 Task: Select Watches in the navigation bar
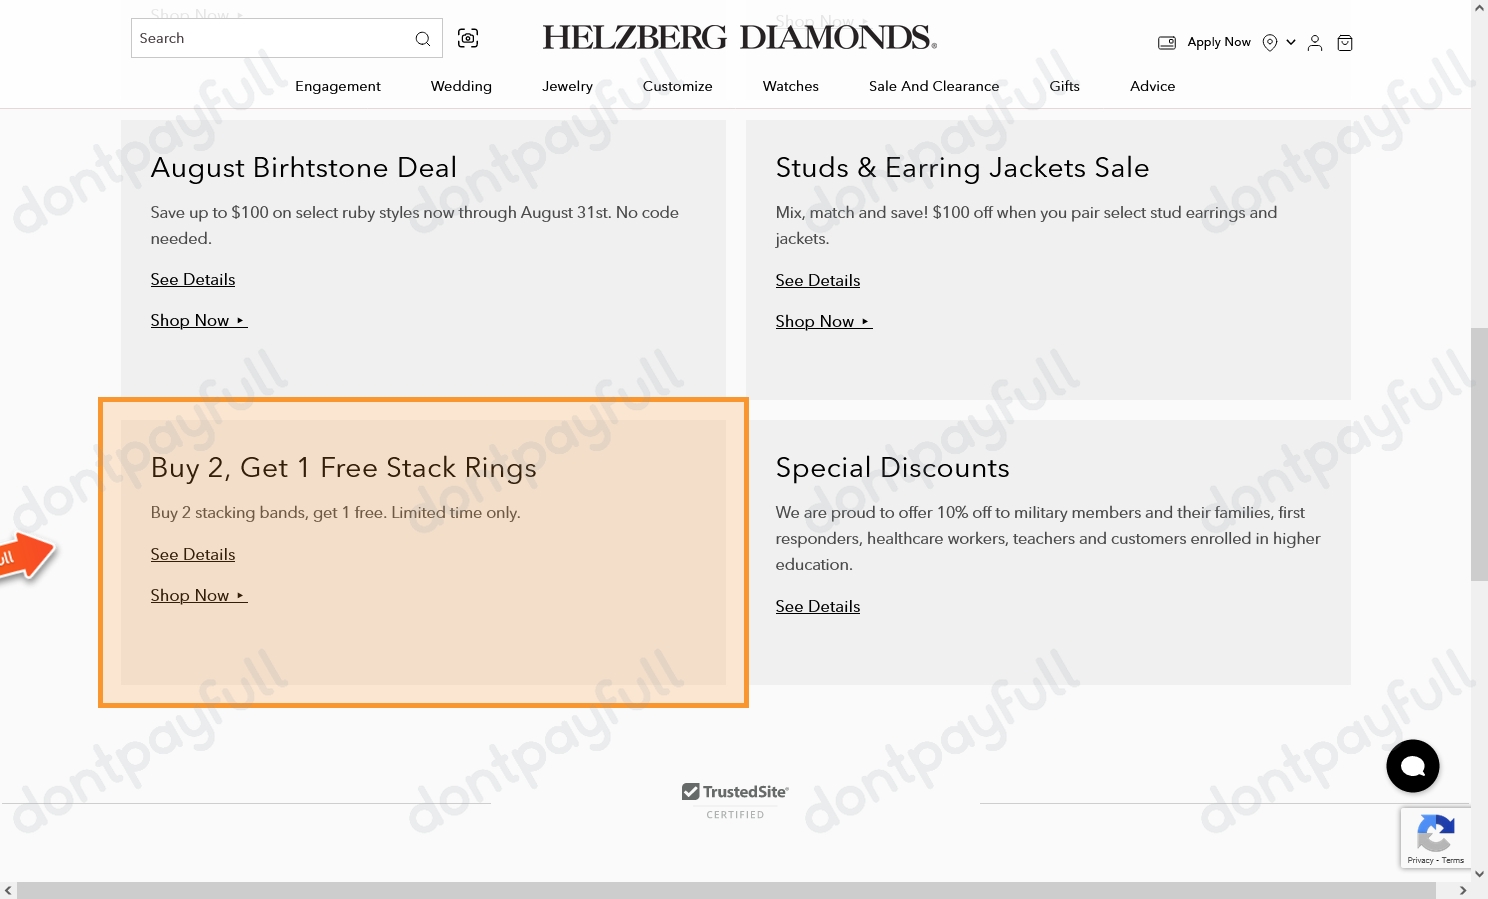(790, 86)
